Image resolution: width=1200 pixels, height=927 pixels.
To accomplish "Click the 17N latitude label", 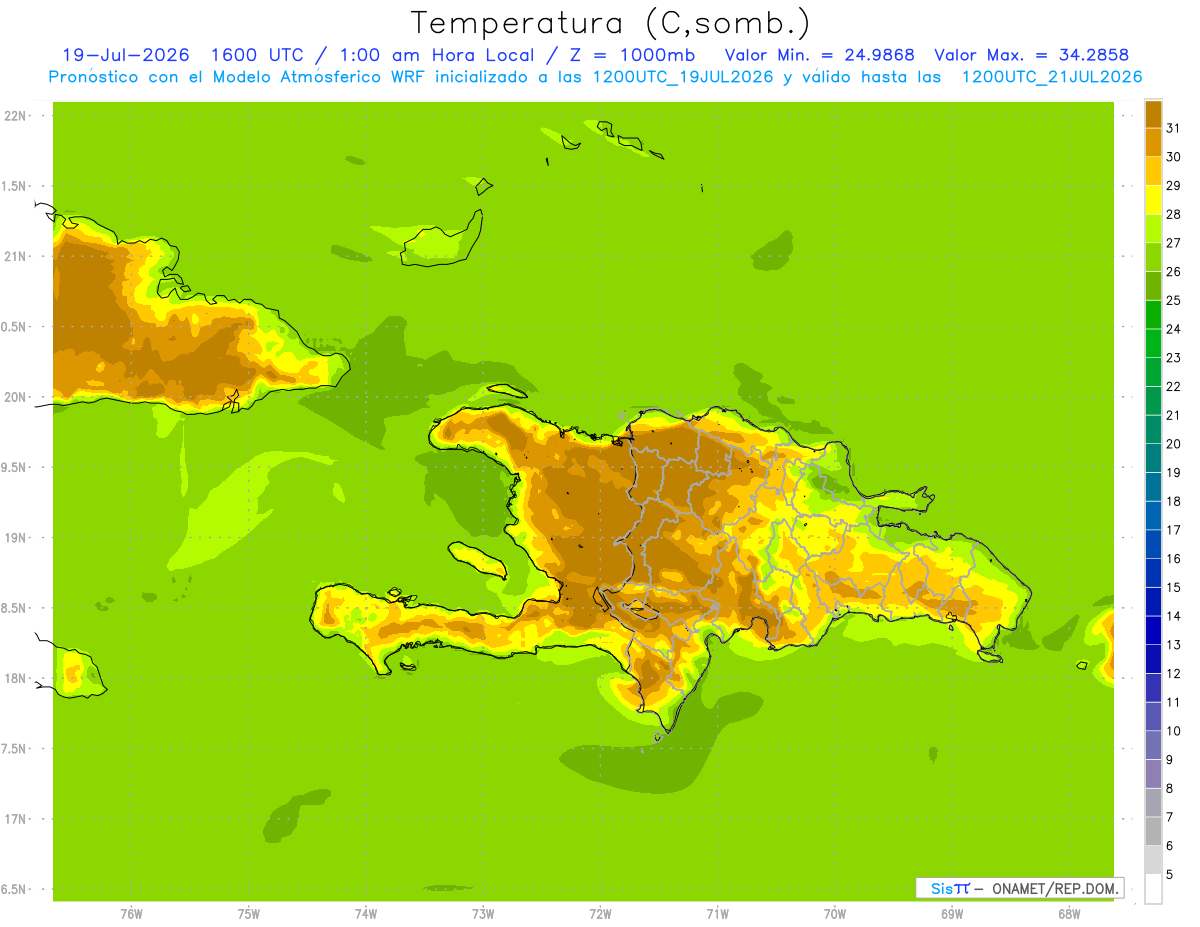I will coord(14,819).
